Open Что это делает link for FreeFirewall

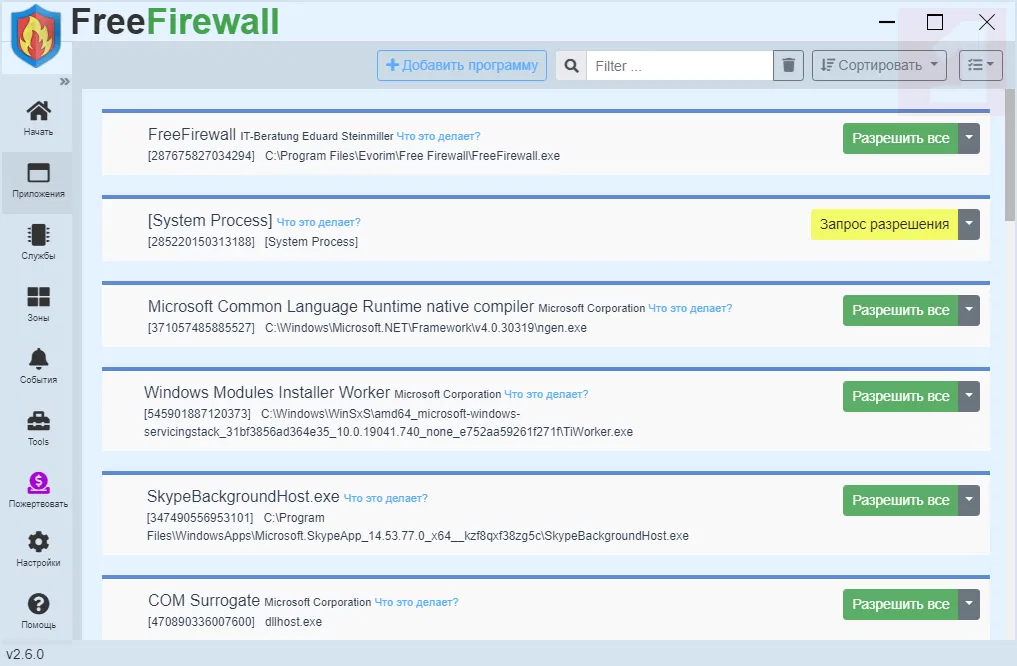(438, 136)
